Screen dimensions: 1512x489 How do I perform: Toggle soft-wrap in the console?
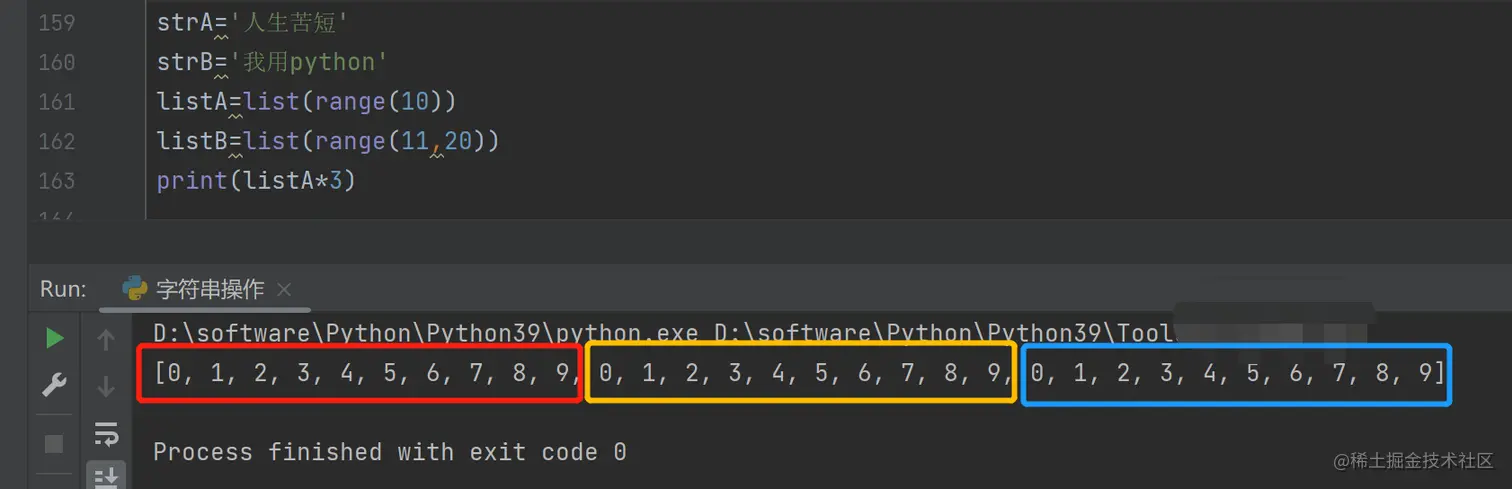(x=106, y=433)
